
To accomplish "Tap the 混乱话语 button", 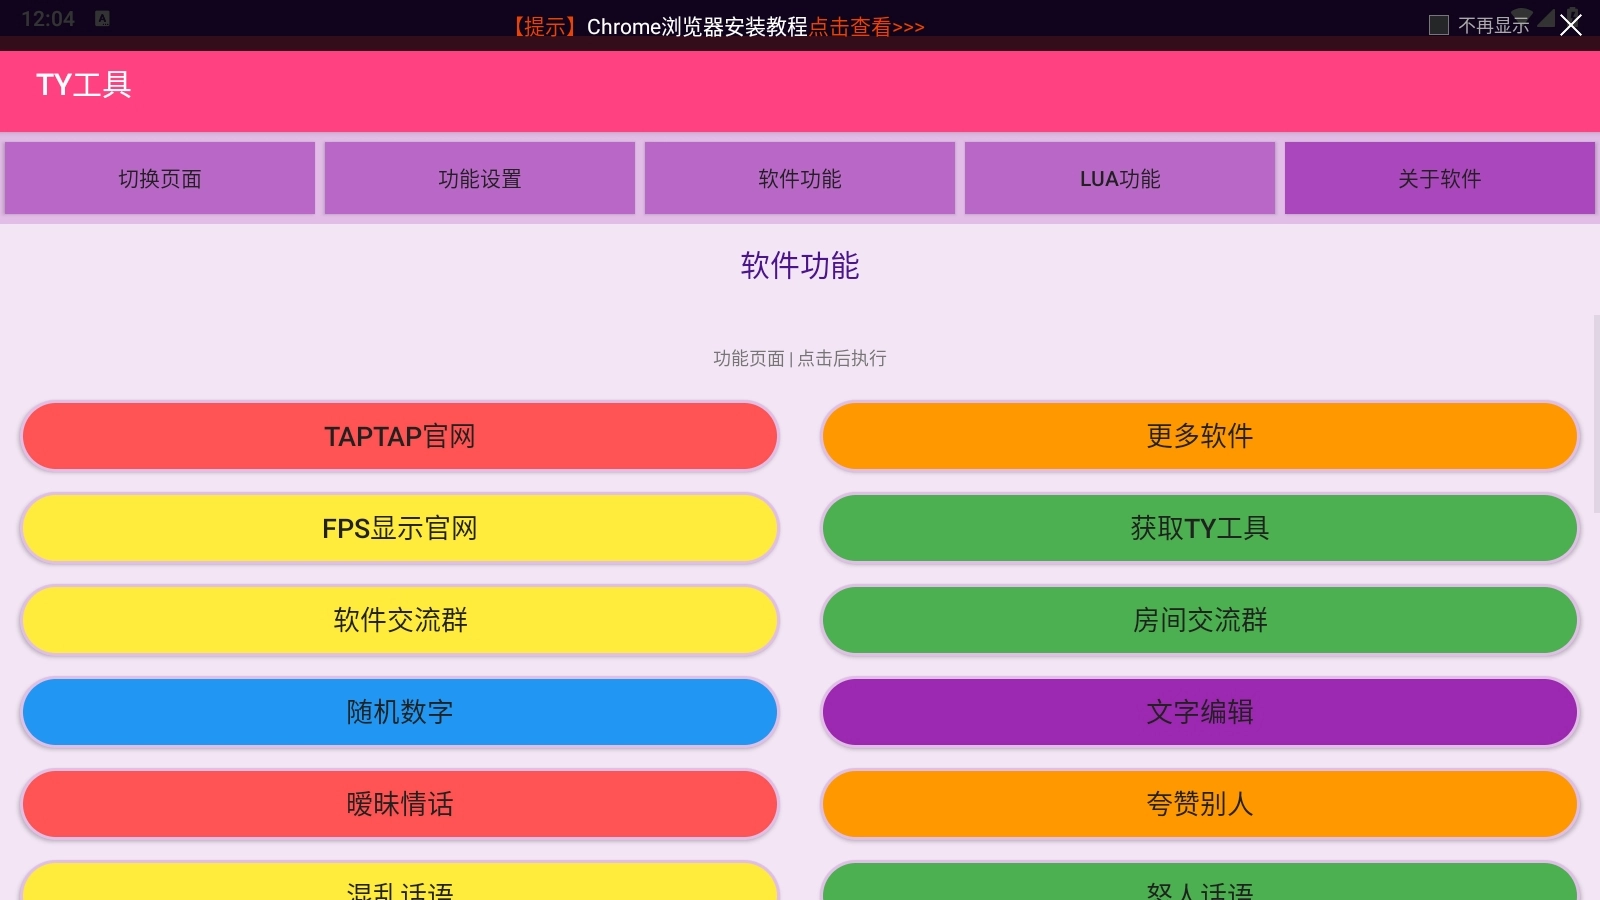I will click(399, 885).
